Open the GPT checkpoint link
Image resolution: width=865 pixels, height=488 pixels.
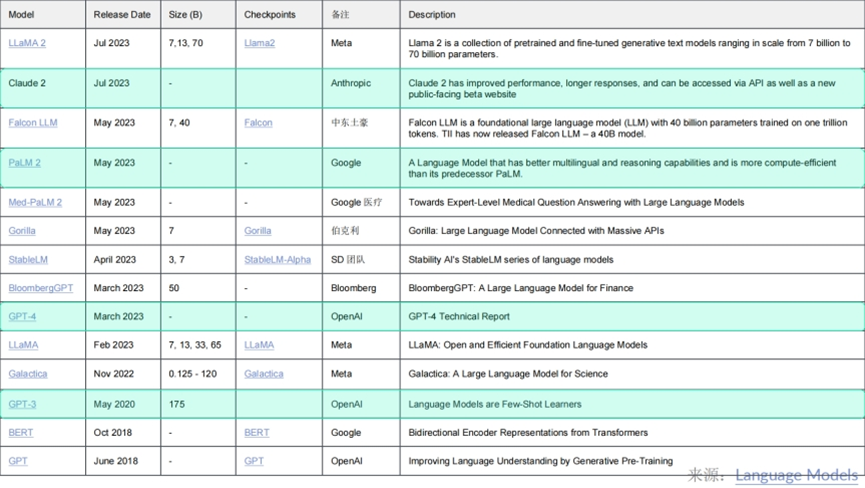tap(254, 461)
